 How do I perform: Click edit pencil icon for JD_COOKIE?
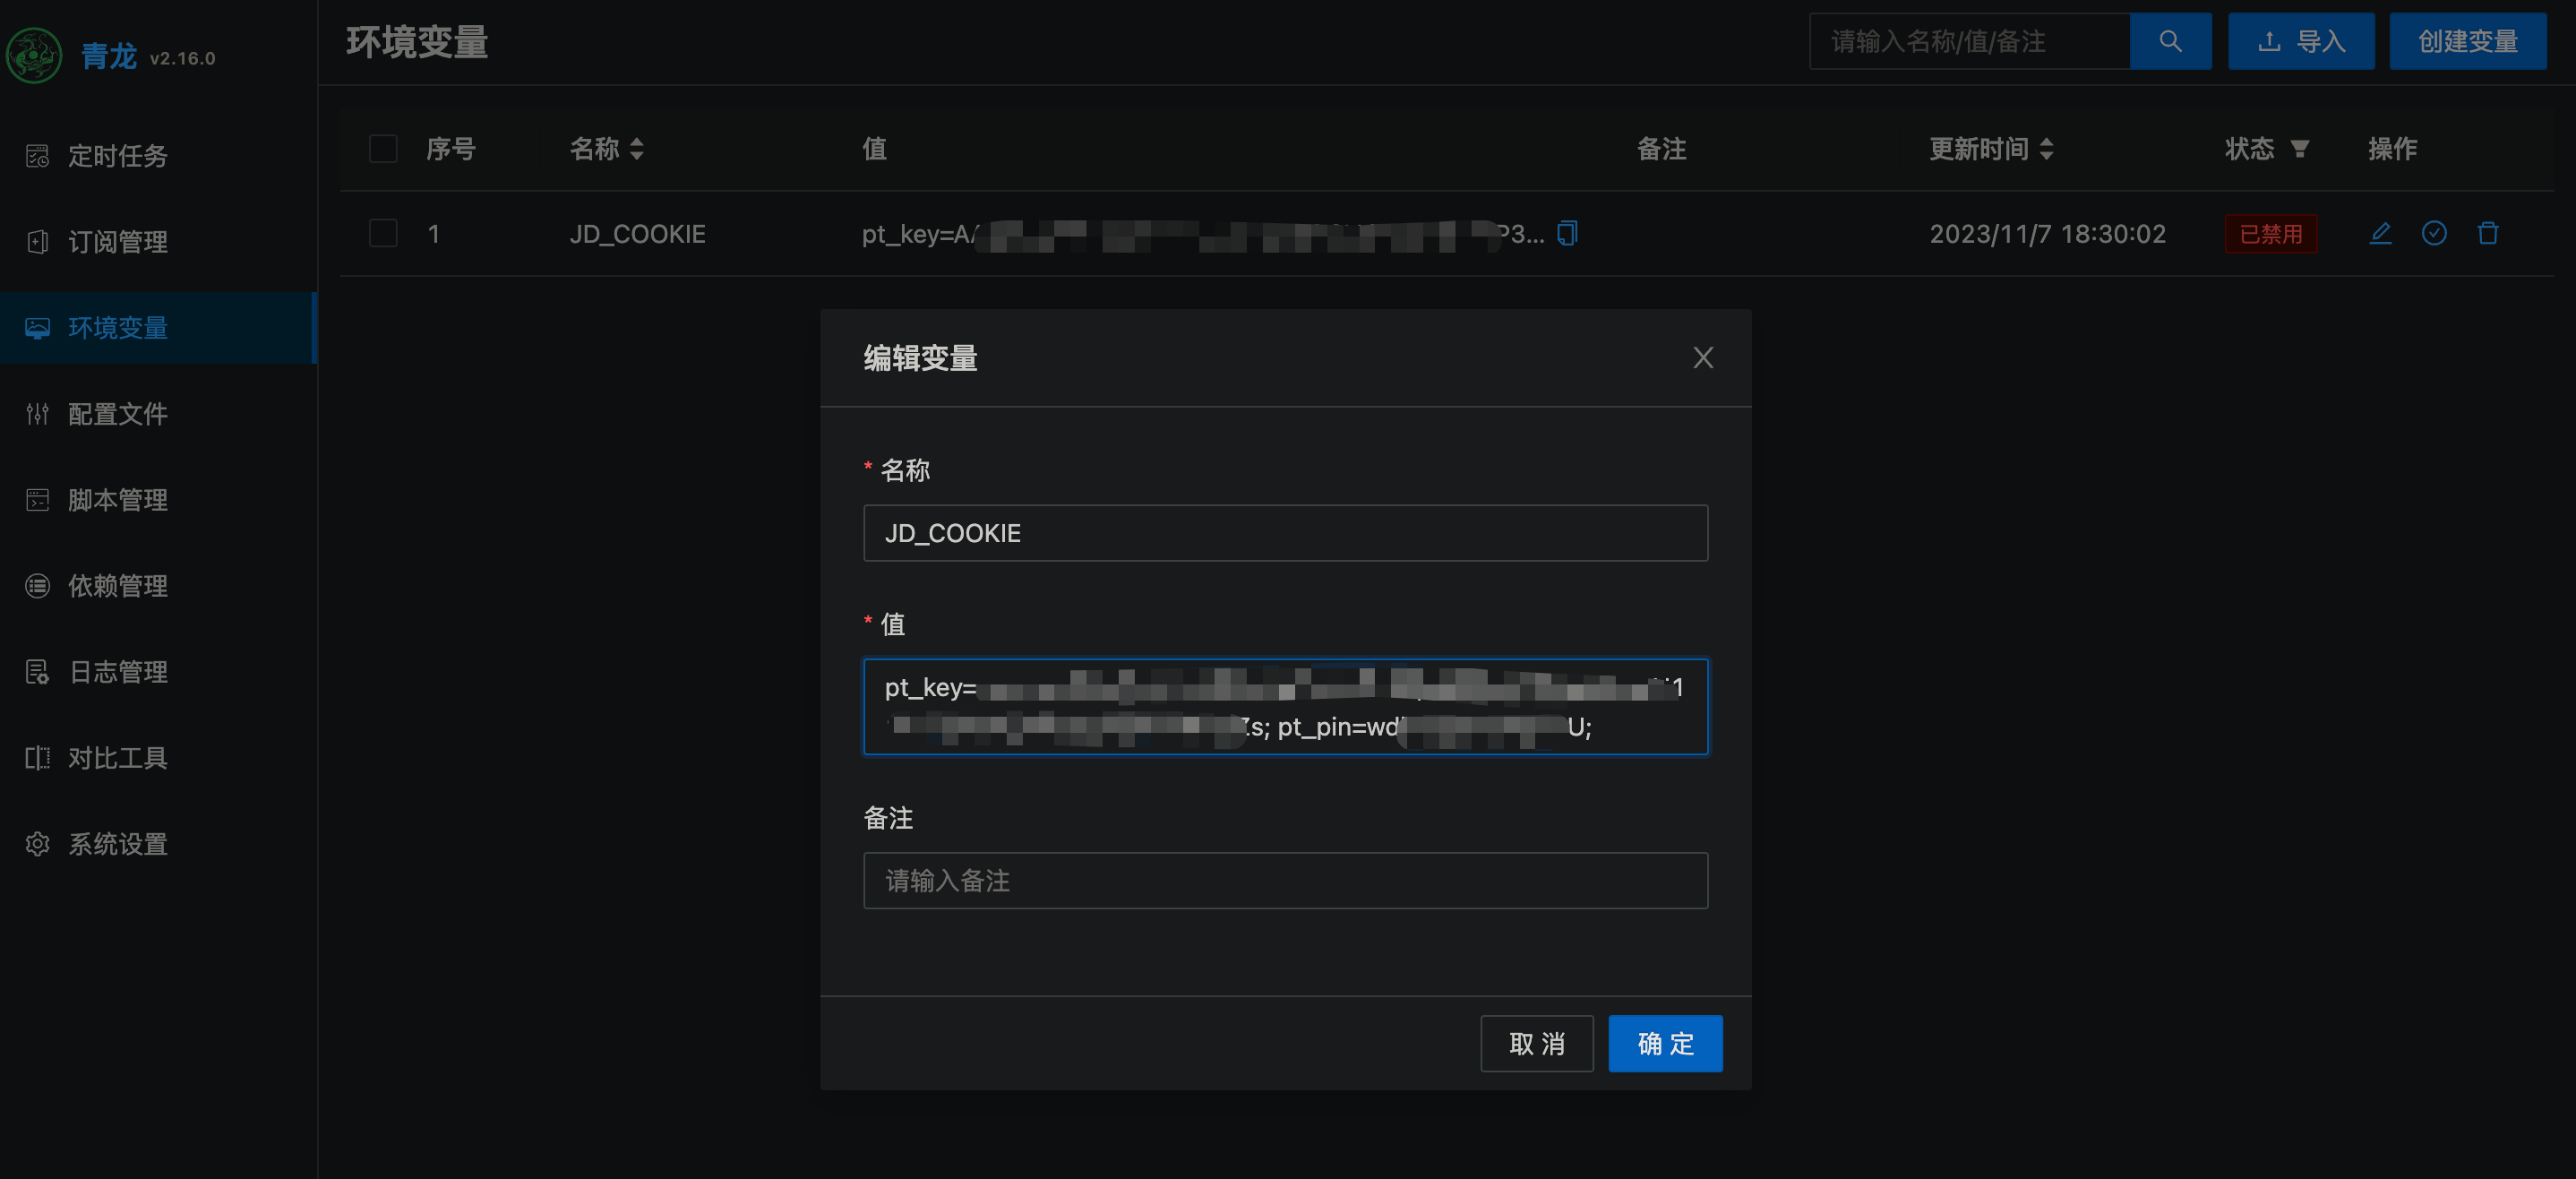click(x=2380, y=233)
